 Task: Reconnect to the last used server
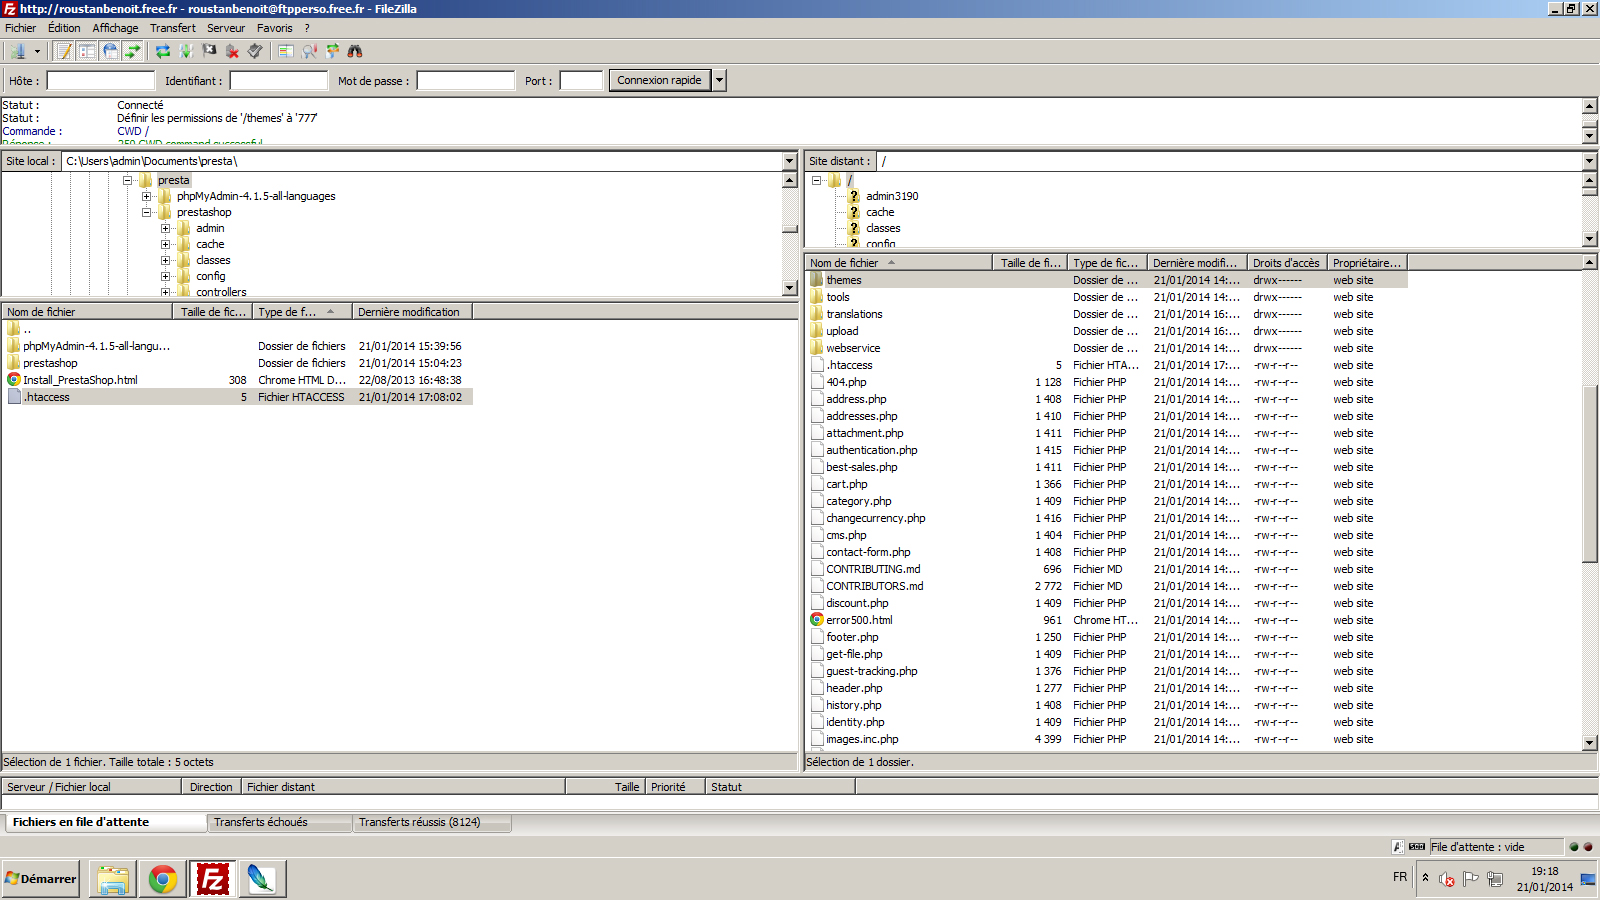click(x=255, y=51)
